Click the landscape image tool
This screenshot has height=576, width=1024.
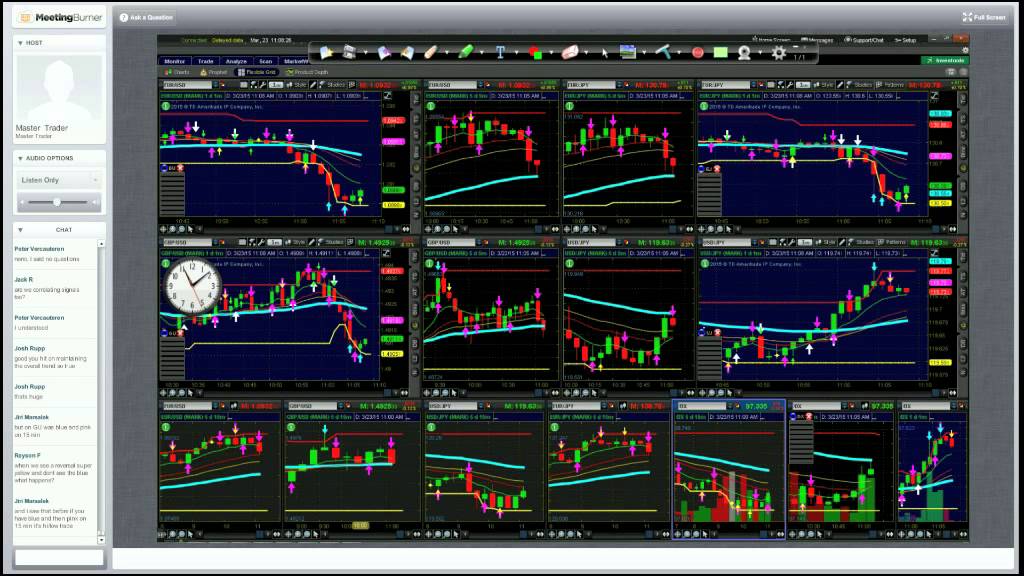pyautogui.click(x=628, y=52)
